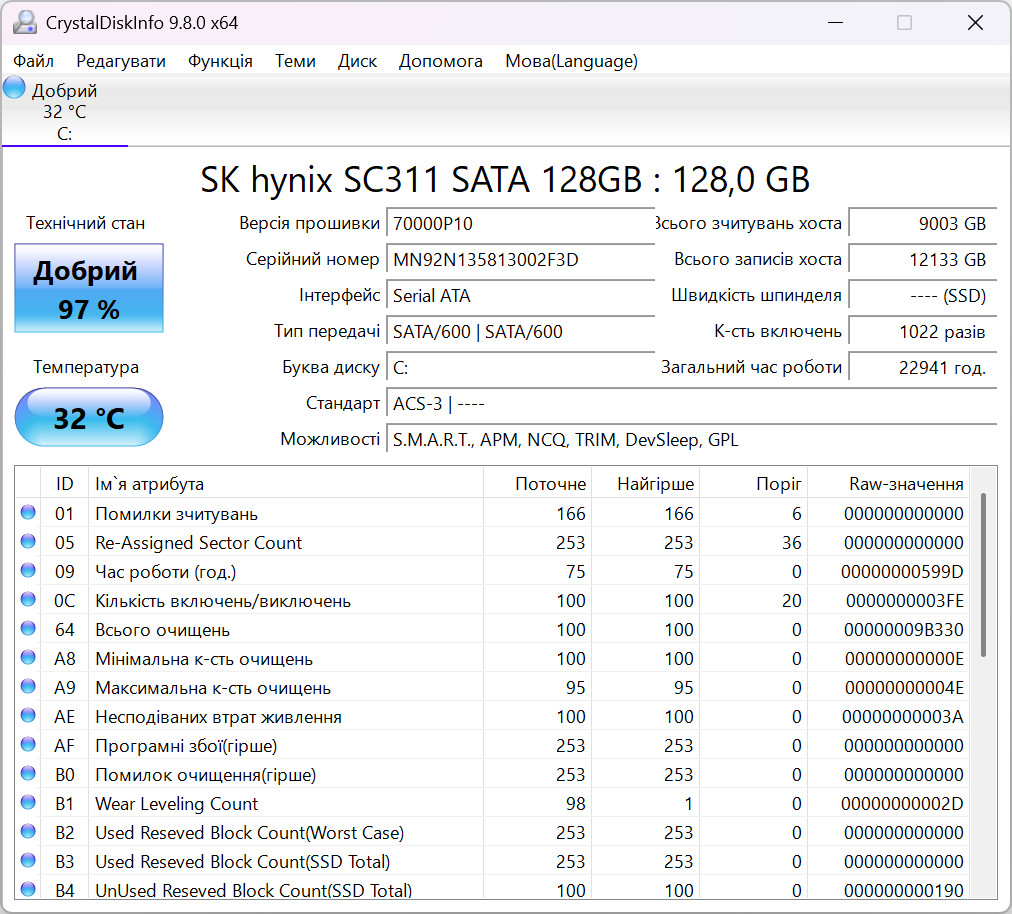Image resolution: width=1012 pixels, height=914 pixels.
Task: Click status orb for Re-Assigned Sector Count row
Action: tap(28, 542)
